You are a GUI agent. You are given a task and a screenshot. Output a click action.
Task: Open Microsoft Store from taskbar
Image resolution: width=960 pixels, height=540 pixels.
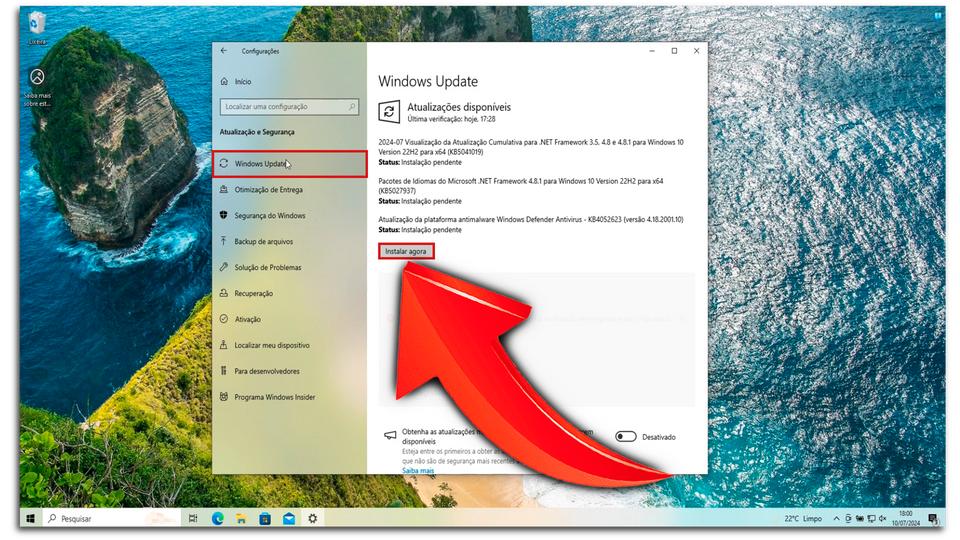click(x=265, y=519)
